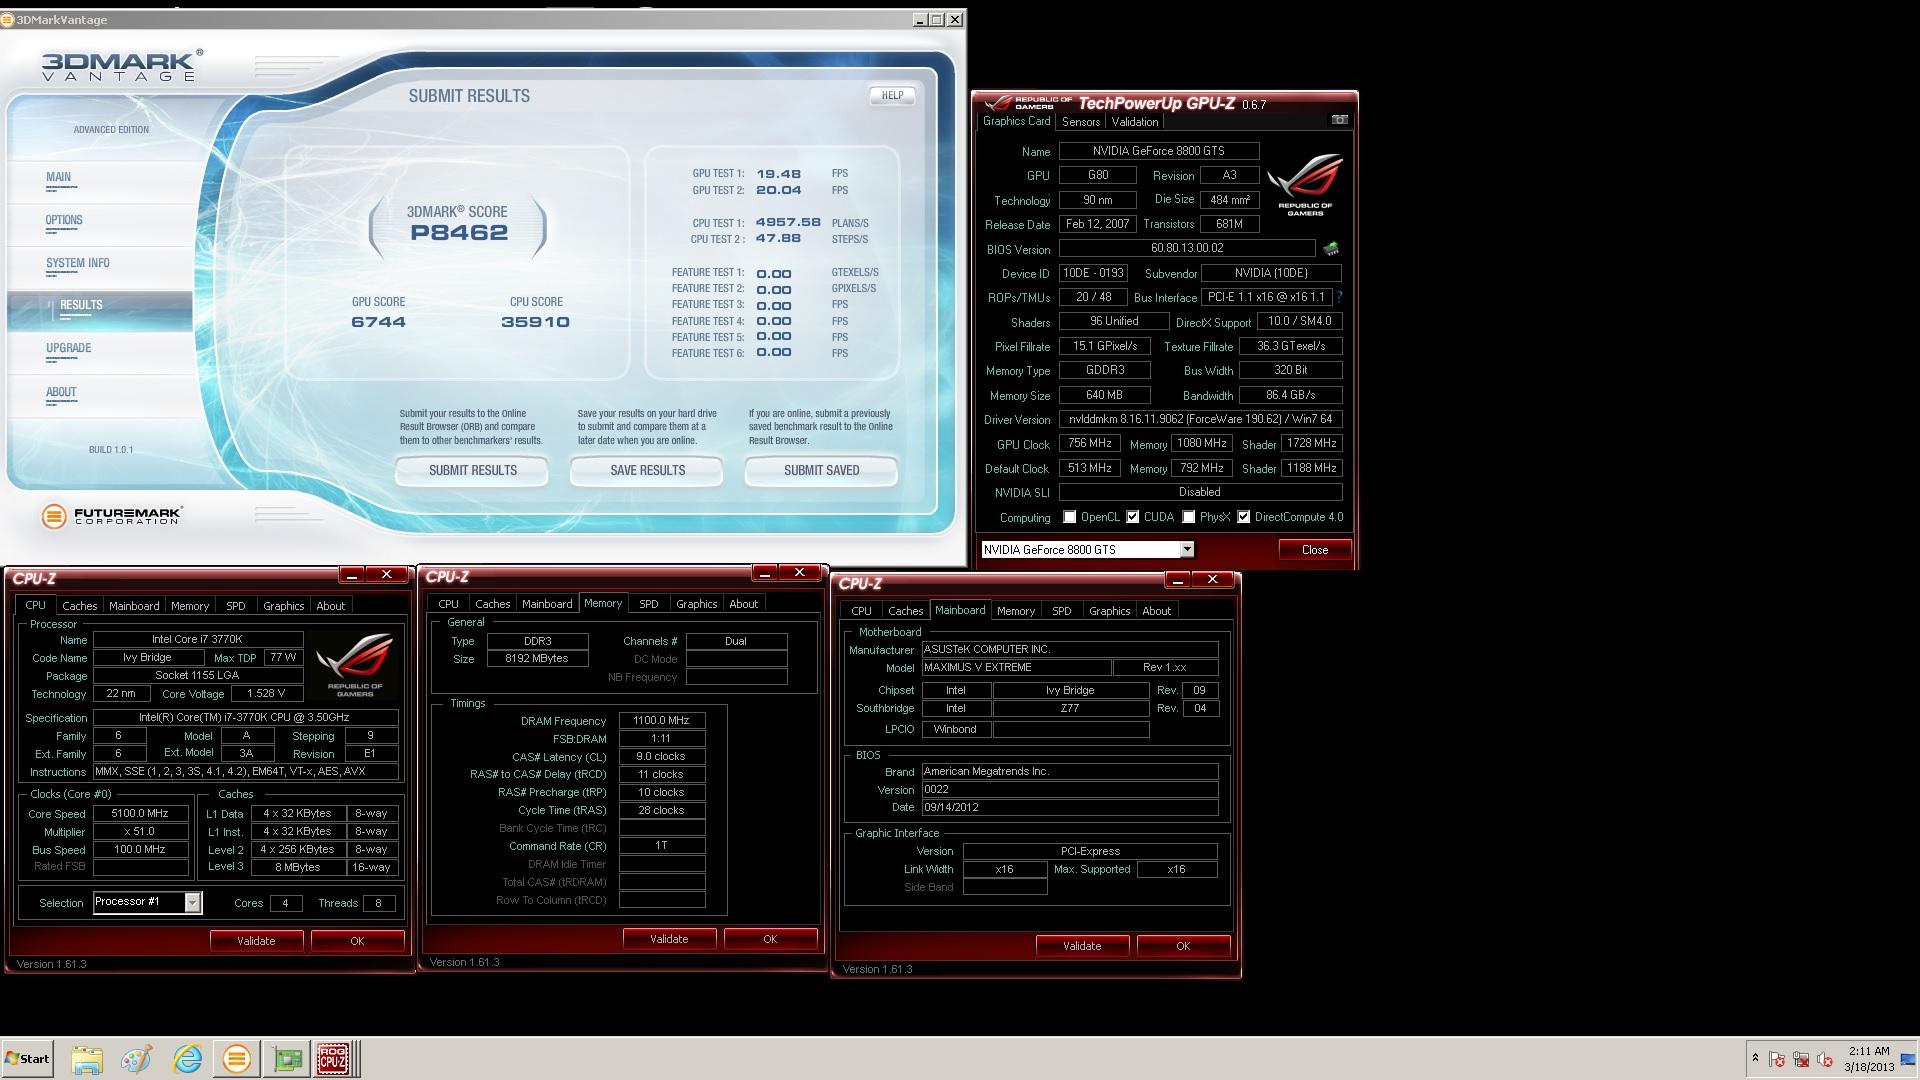
Task: Click the GPU-Z screenshot camera icon
Action: (x=1339, y=120)
